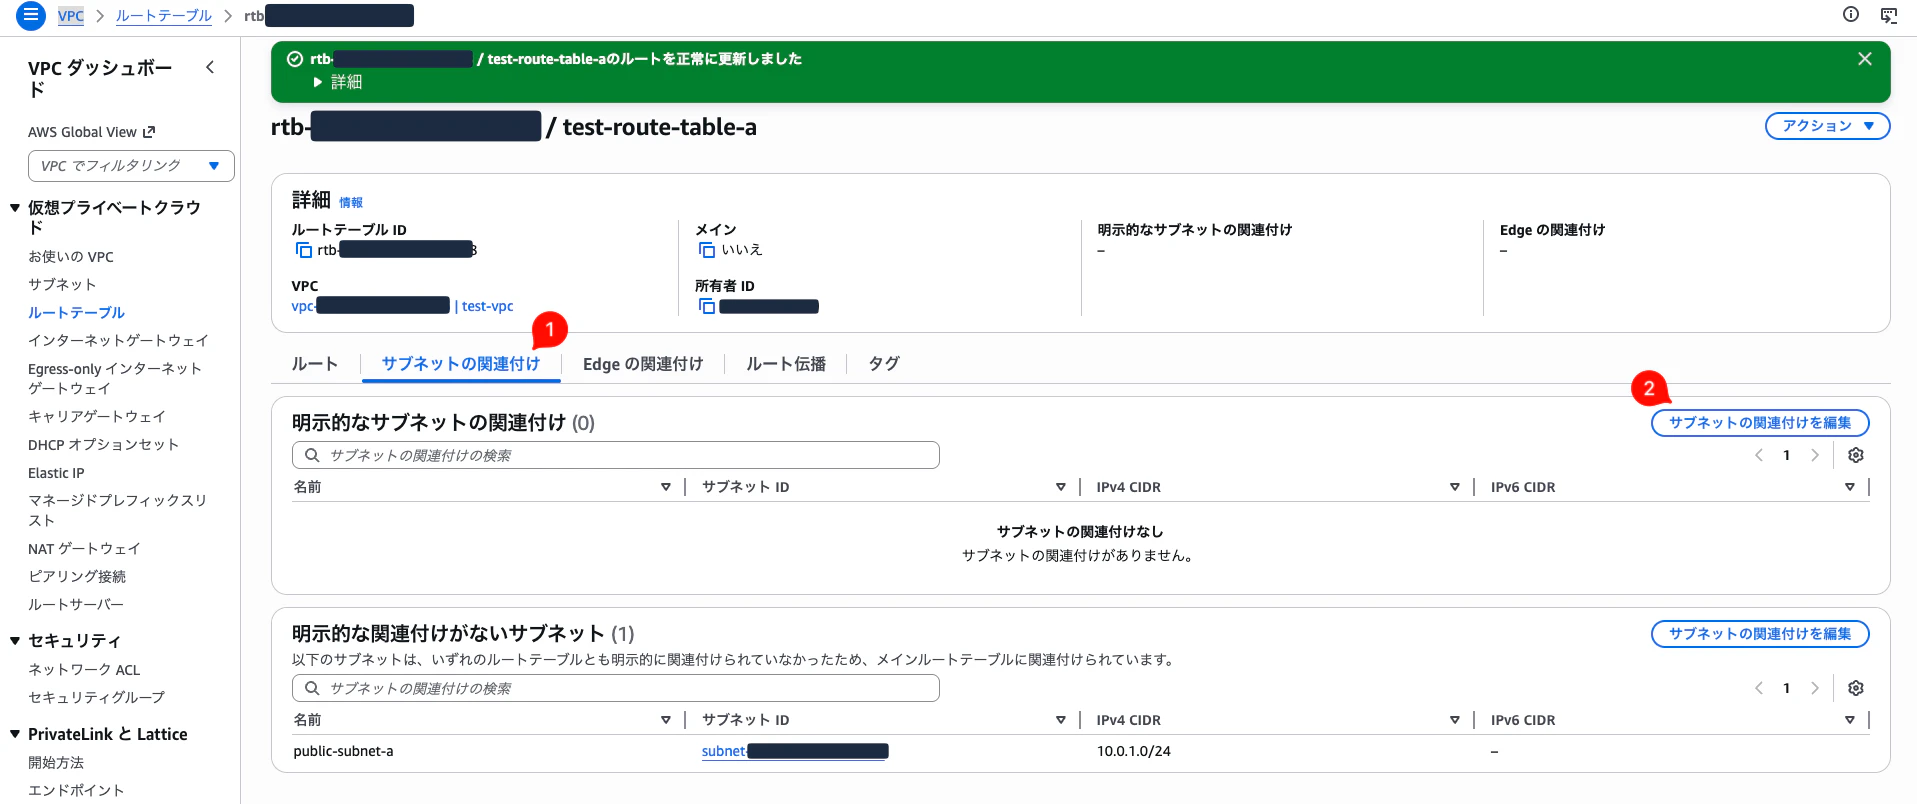
Task: Open インターネットゲートウェイ in sidebar
Action: pyautogui.click(x=118, y=341)
